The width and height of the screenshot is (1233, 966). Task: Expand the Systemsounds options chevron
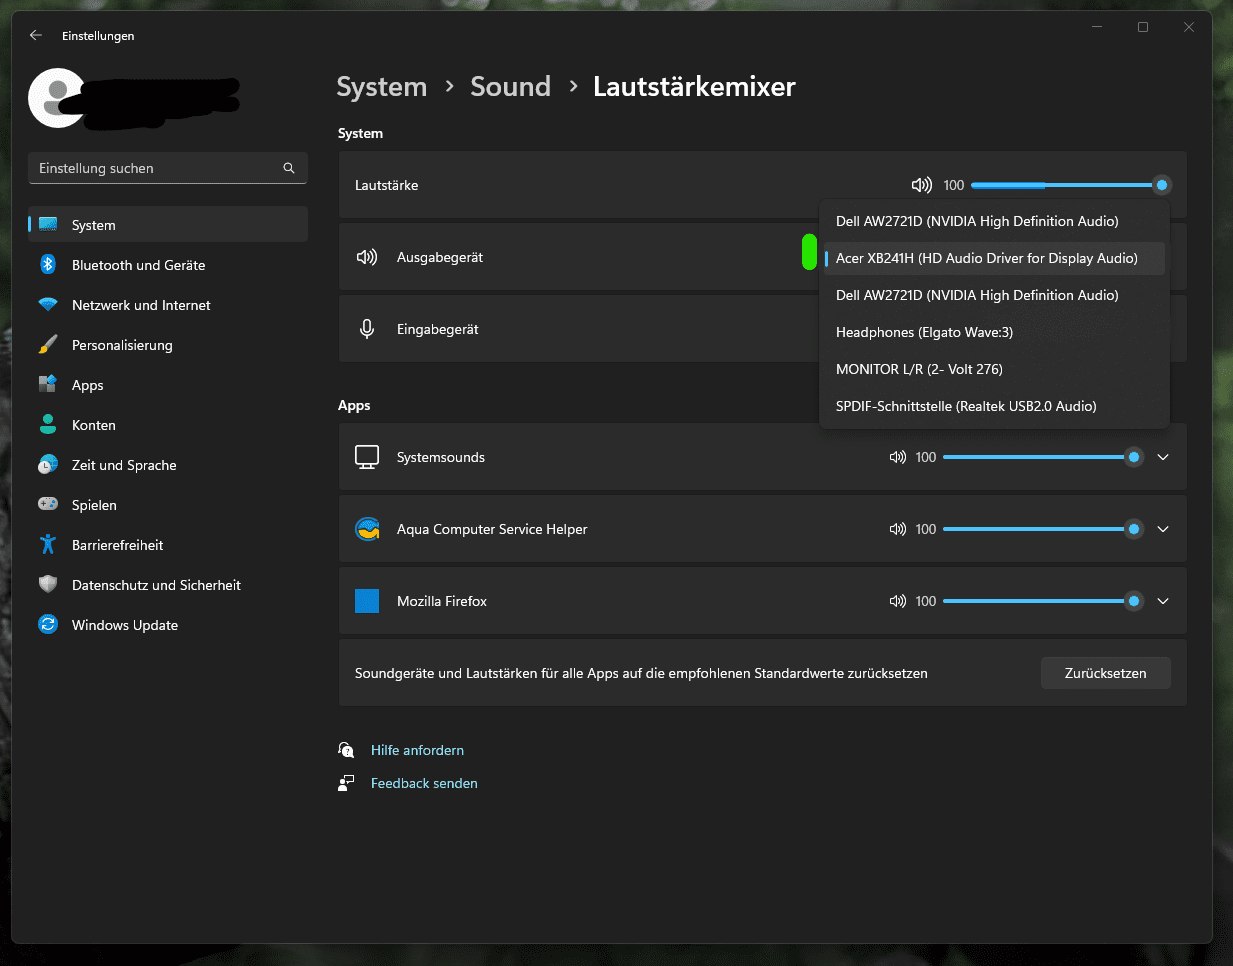(x=1163, y=457)
